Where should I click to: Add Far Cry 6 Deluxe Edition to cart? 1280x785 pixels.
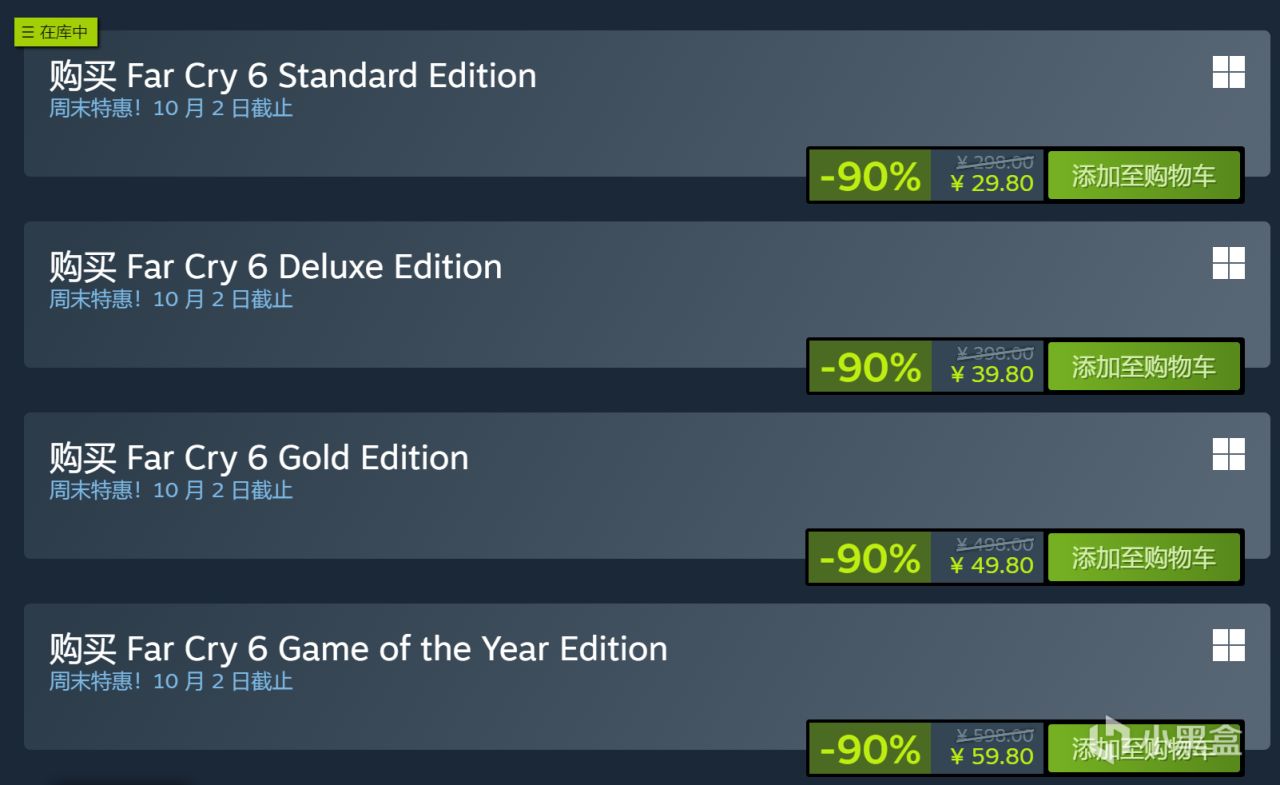click(1144, 367)
